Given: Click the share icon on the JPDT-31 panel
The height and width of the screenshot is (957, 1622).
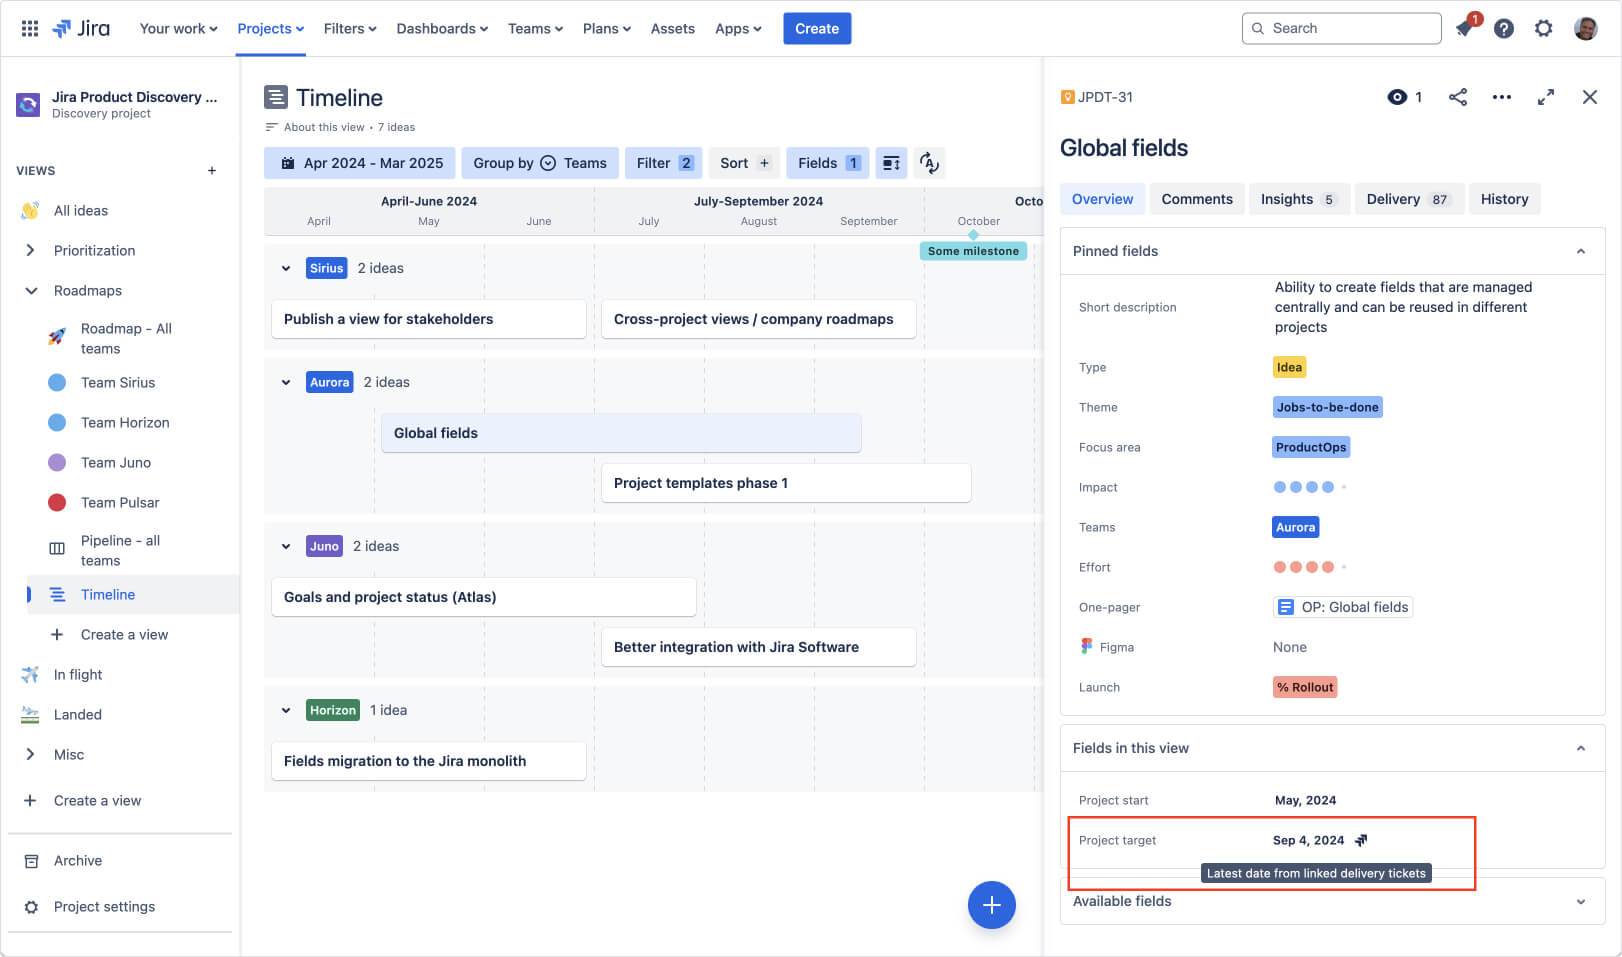Looking at the screenshot, I should tap(1457, 97).
